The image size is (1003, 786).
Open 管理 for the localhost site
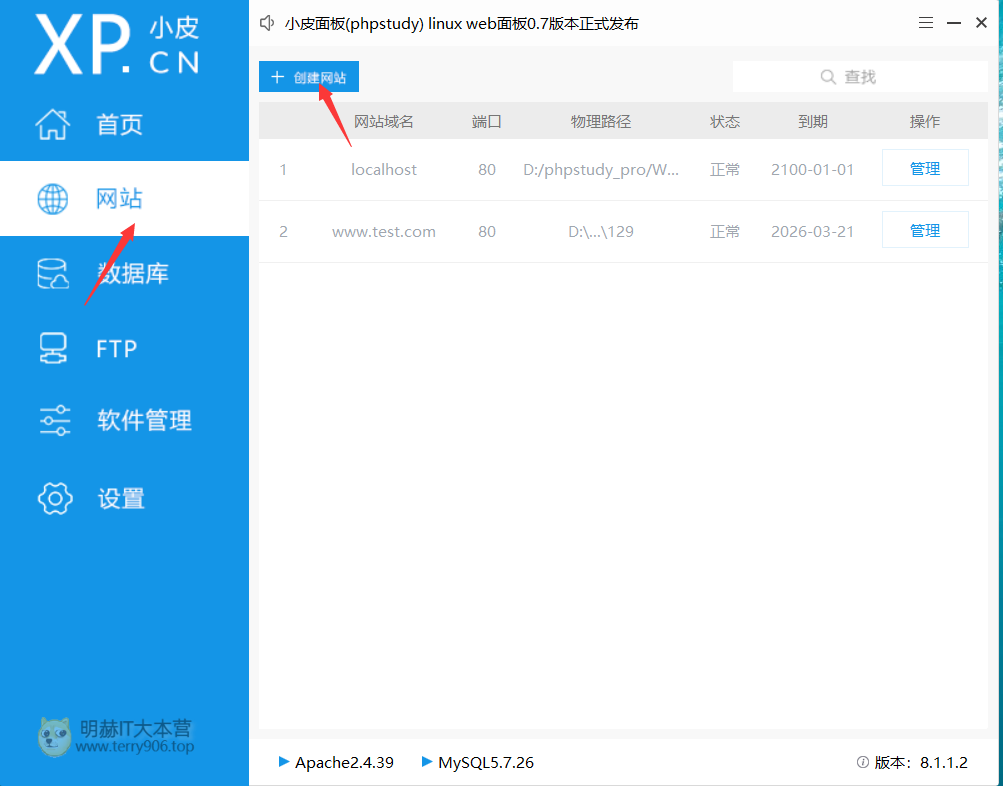[x=925, y=168]
